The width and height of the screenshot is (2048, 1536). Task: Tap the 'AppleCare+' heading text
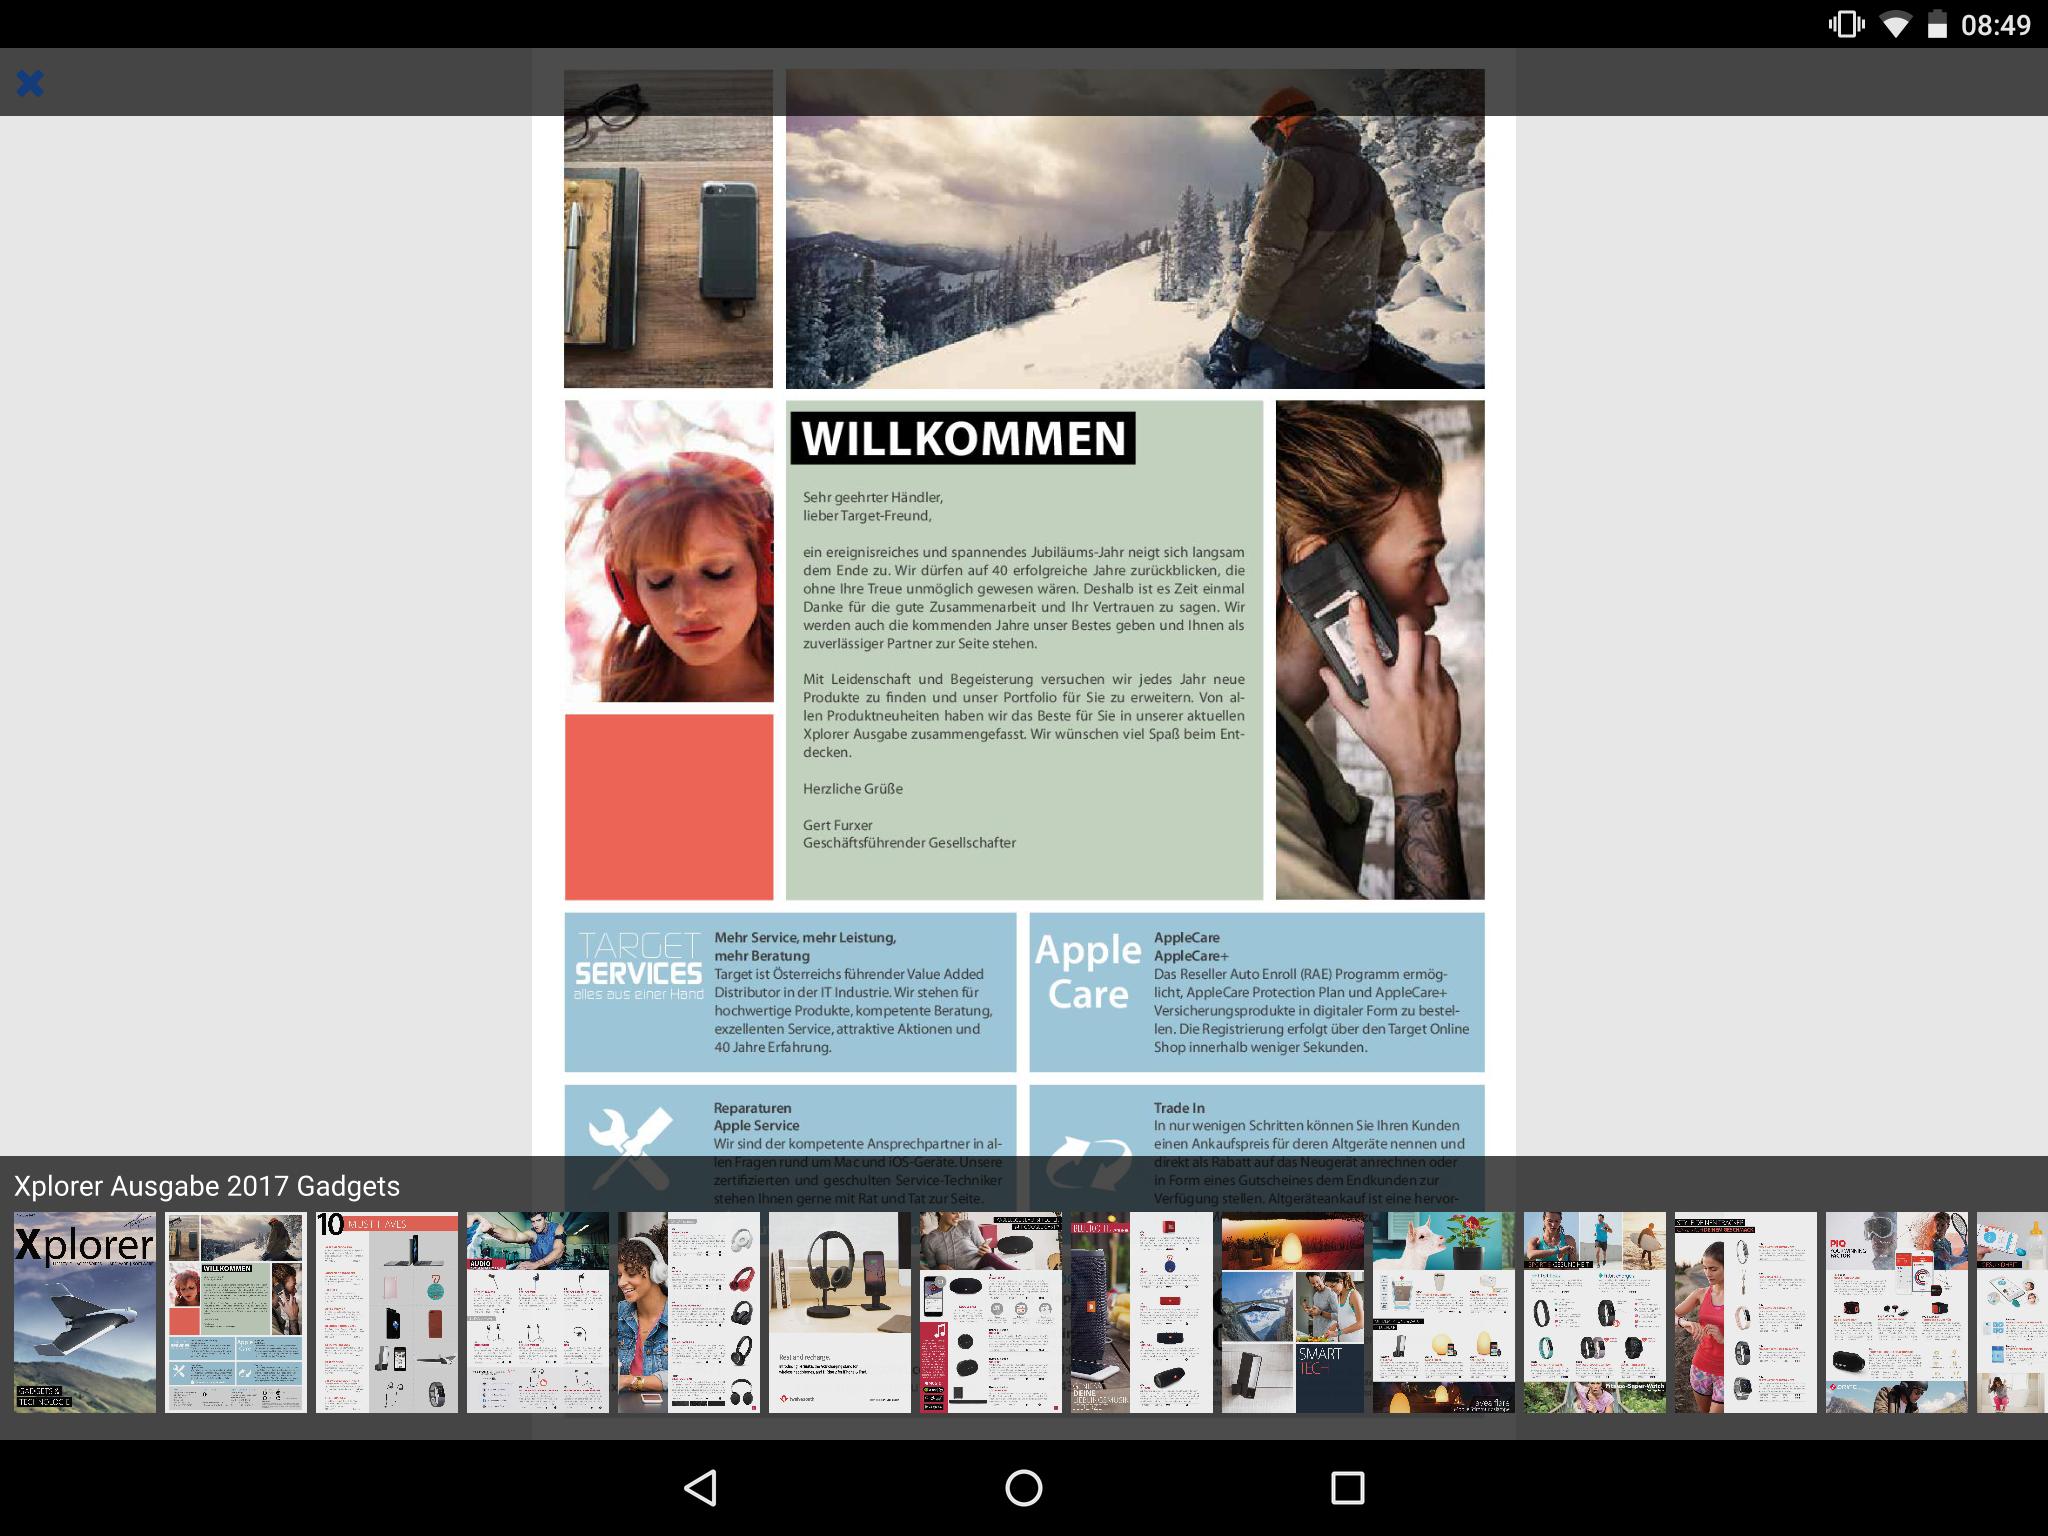[x=1191, y=956]
